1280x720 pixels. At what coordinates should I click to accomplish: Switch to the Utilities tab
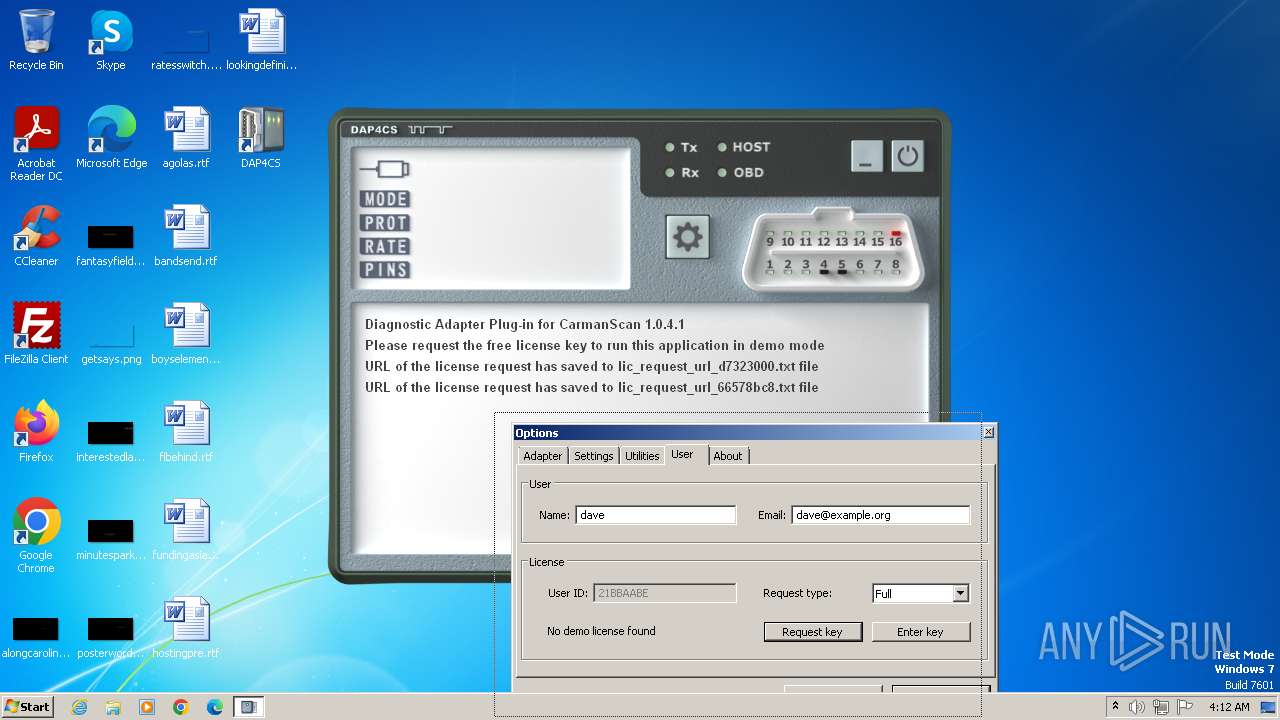tap(642, 456)
